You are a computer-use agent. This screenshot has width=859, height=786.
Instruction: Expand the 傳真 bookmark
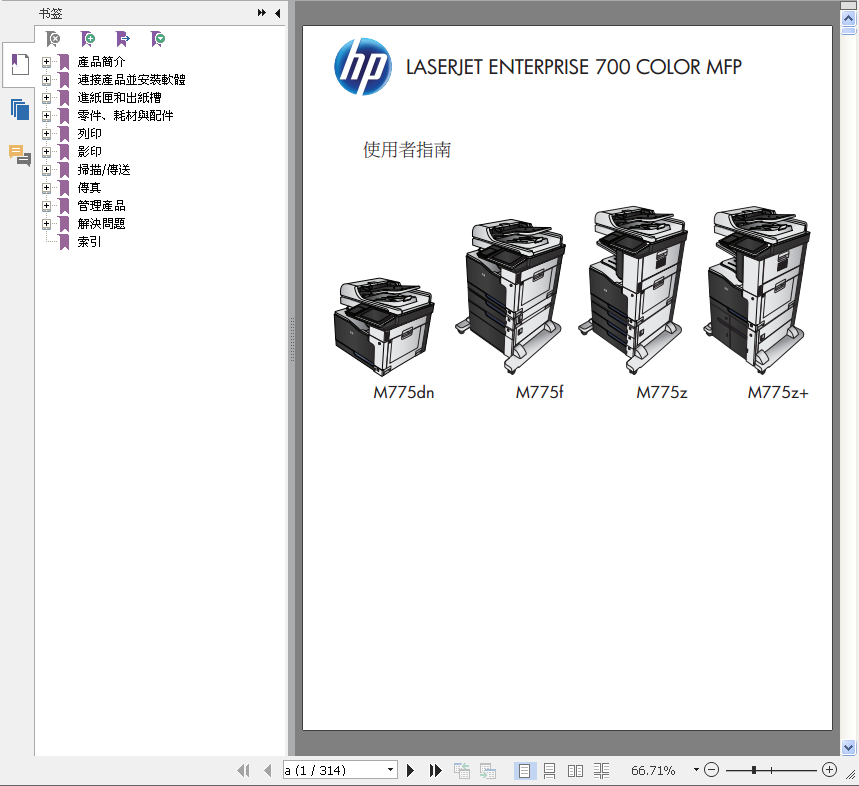point(47,188)
